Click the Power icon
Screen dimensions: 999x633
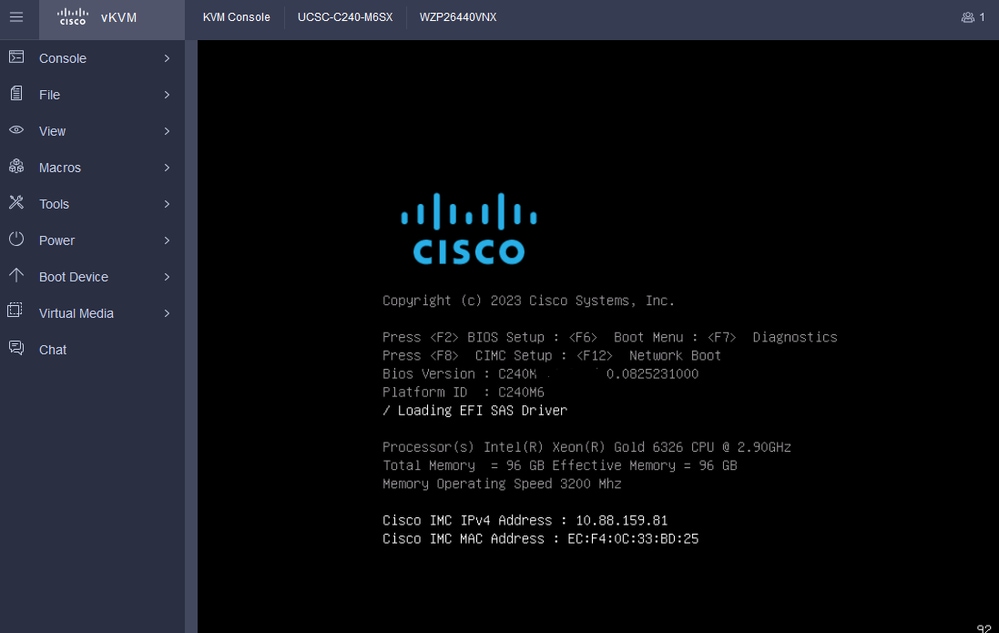click(17, 239)
